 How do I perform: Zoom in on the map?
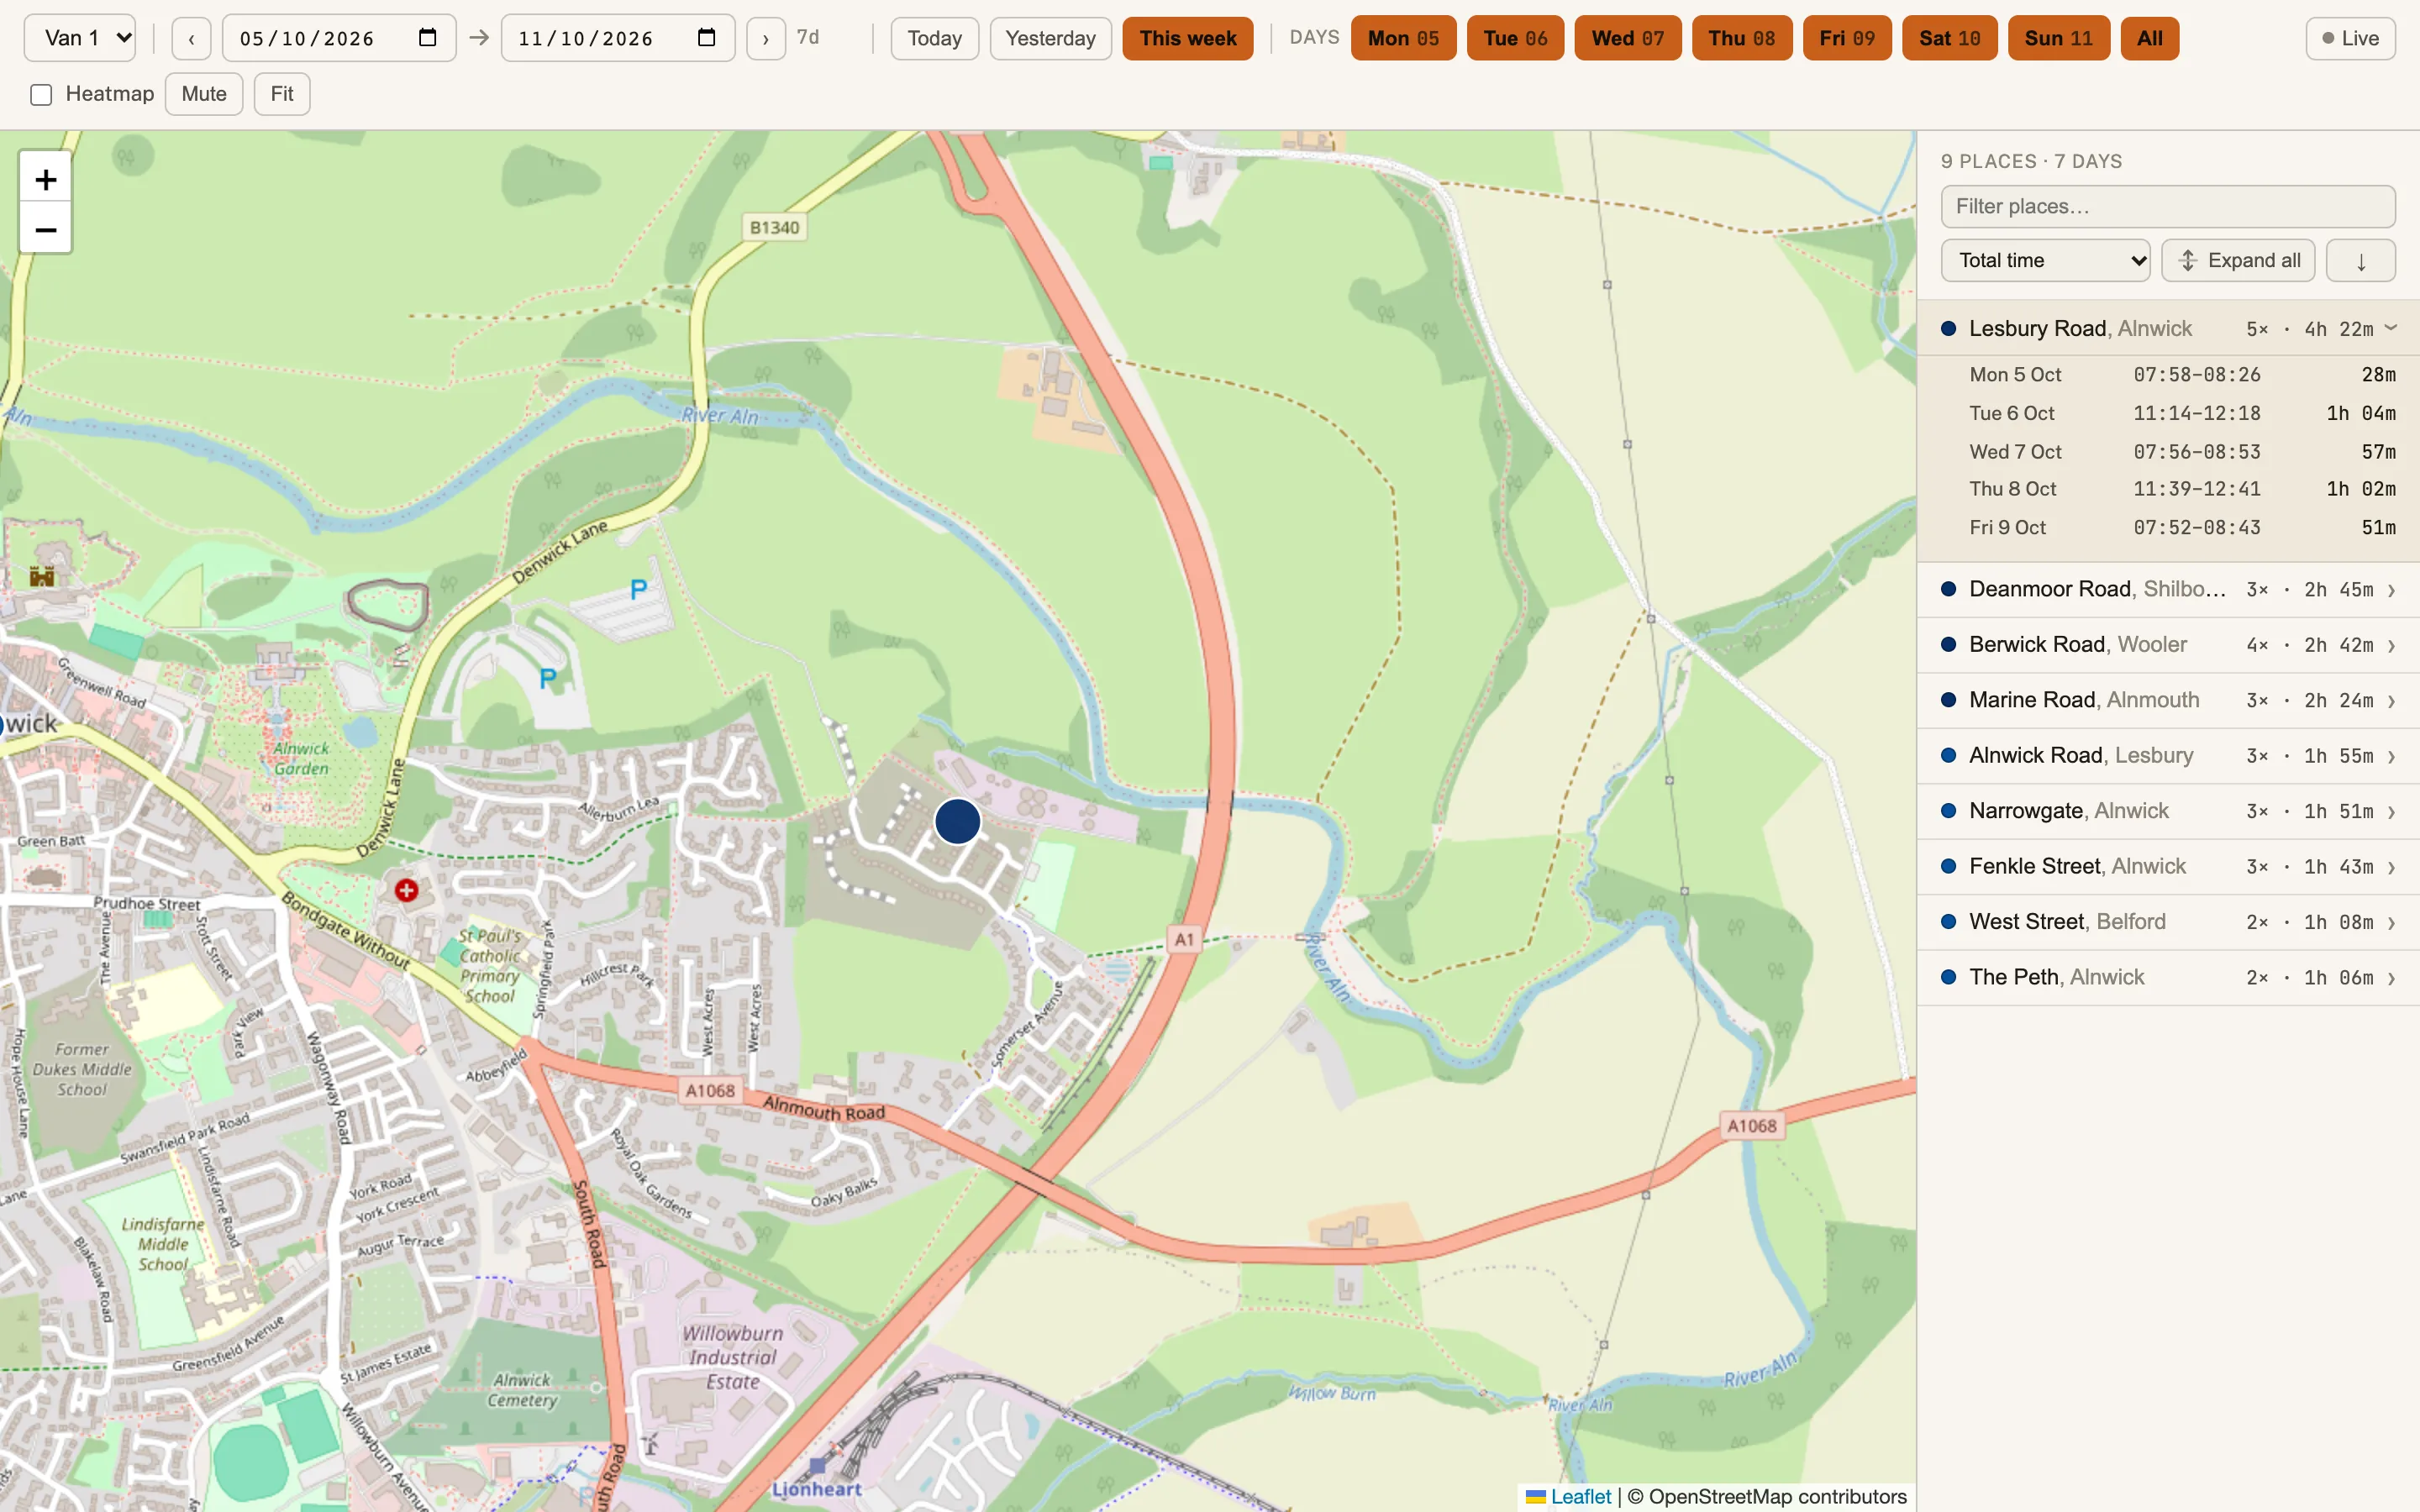click(x=45, y=180)
